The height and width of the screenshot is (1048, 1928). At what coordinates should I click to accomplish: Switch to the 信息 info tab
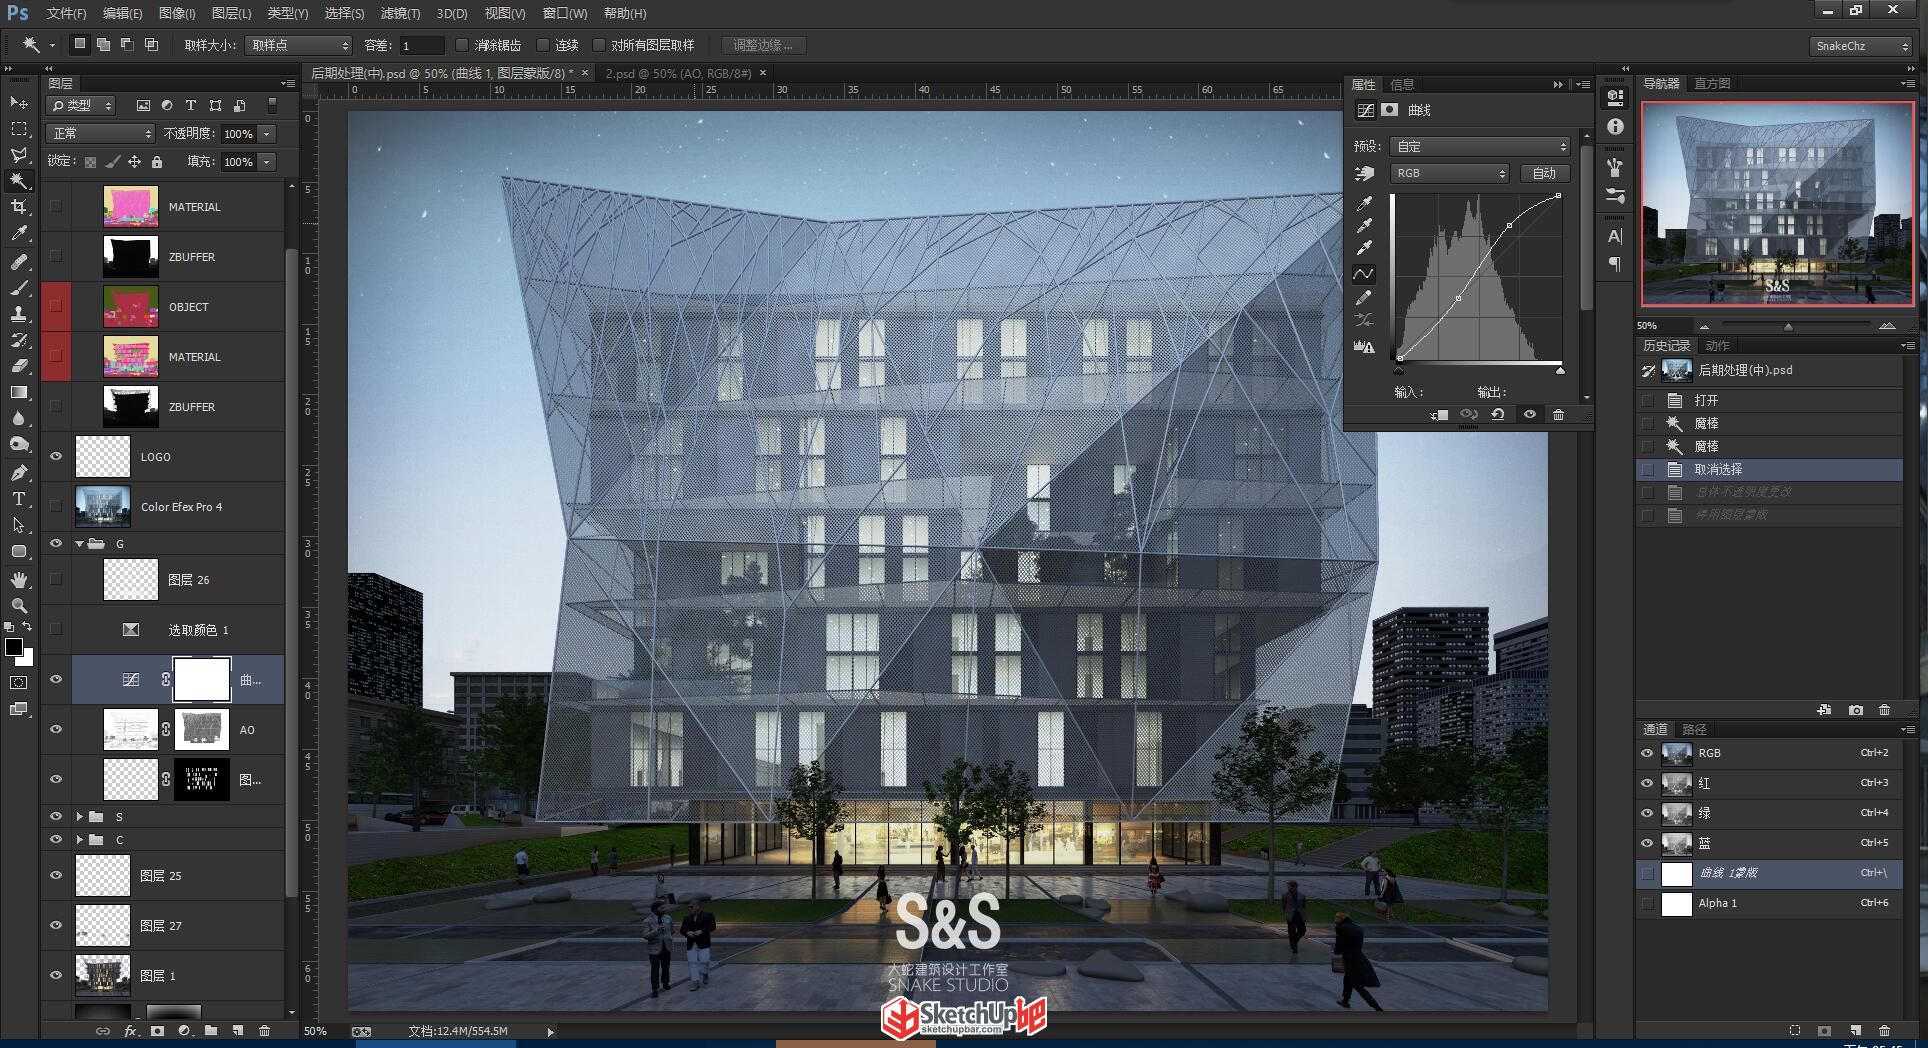[1403, 84]
